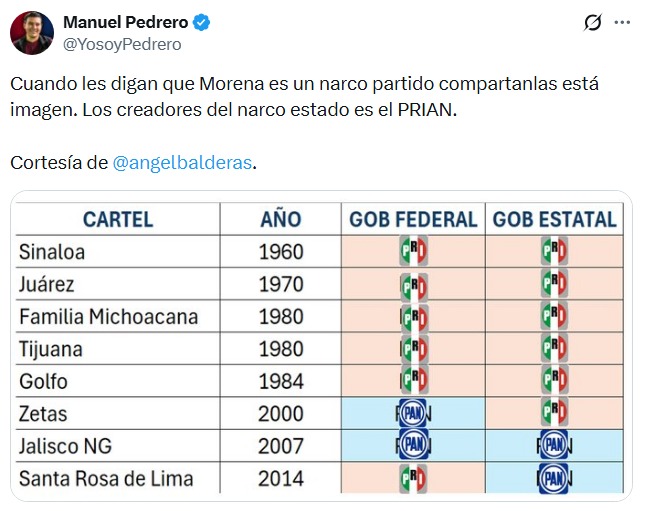Click the AÑO column header
Screen dimensions: 648x511
tap(281, 219)
